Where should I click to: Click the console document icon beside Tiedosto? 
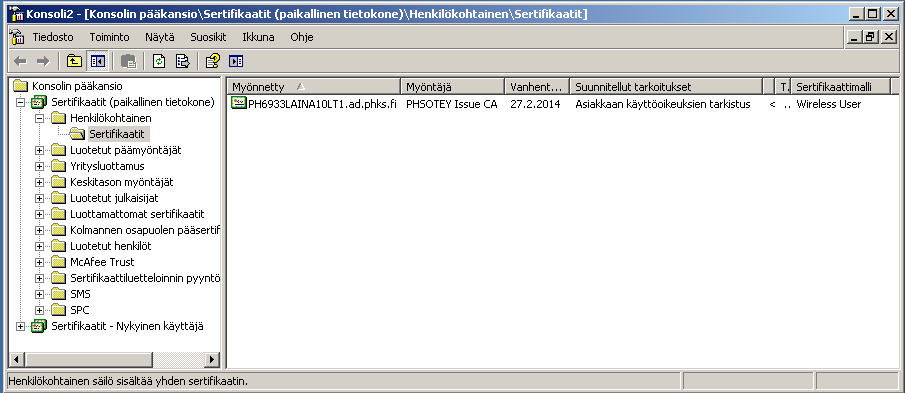click(17, 38)
